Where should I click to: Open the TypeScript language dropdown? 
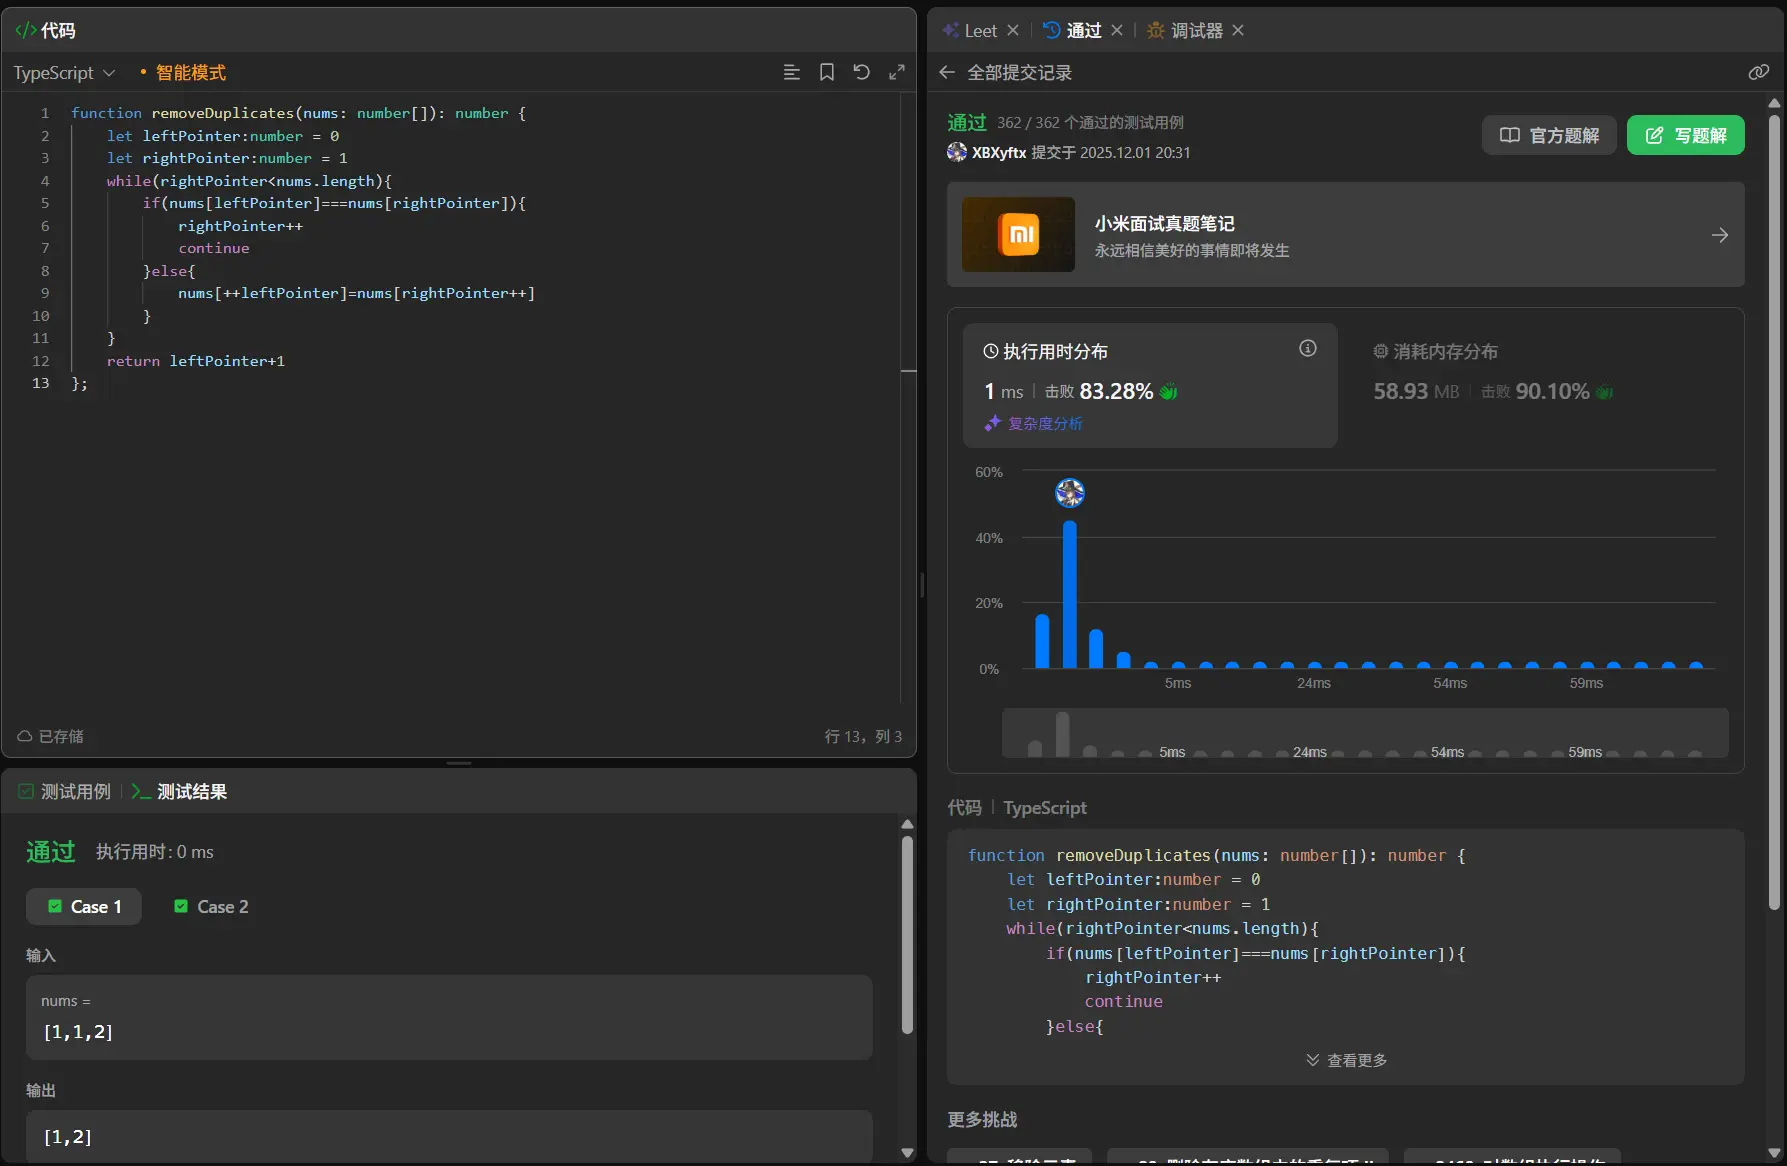coord(64,72)
